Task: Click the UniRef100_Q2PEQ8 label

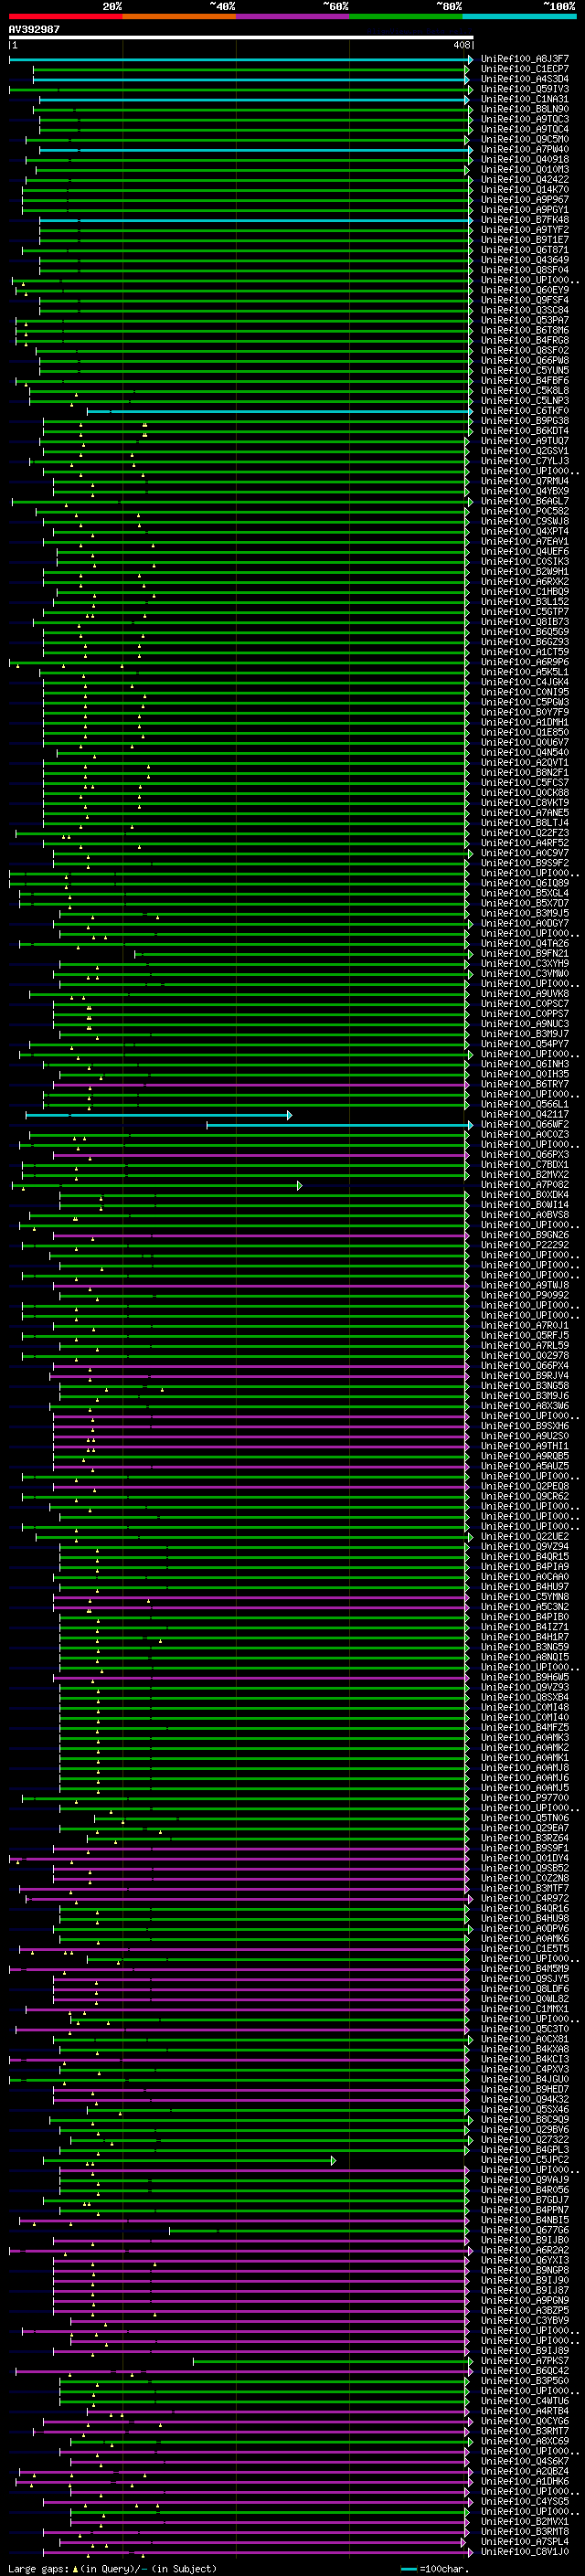Action: coord(525,1486)
